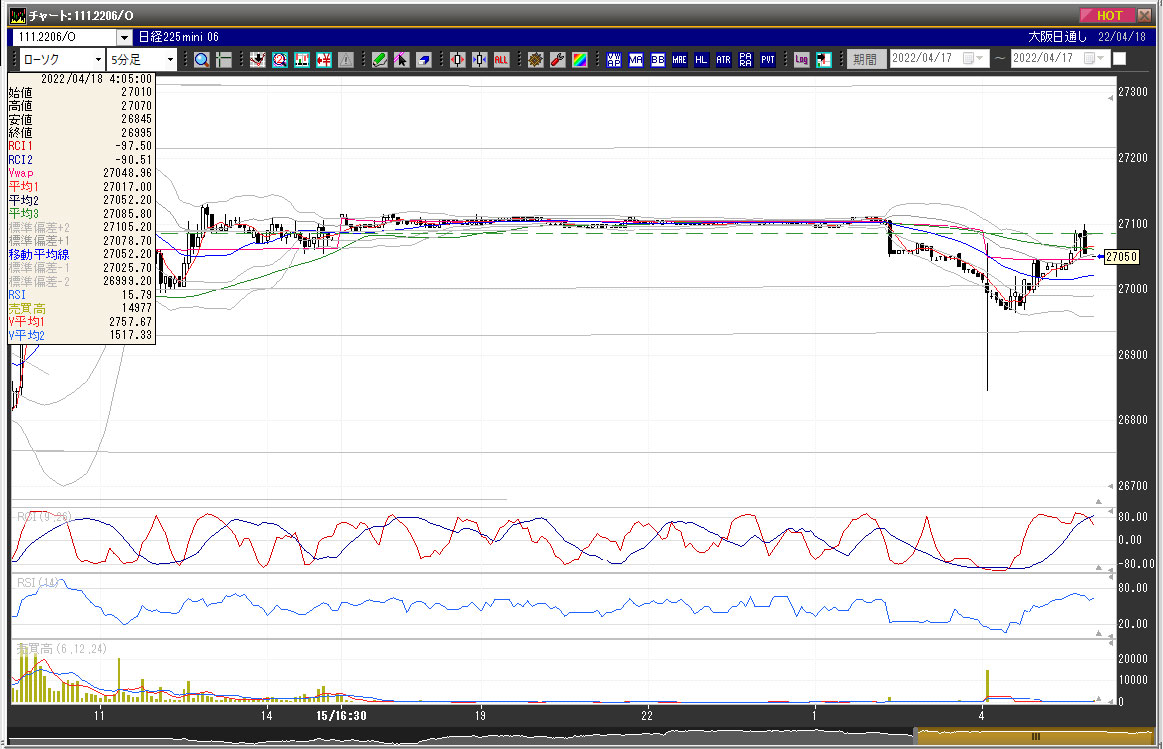Open the chip-shaped chart settings icon
1163x749 pixels.
pyautogui.click(x=536, y=60)
